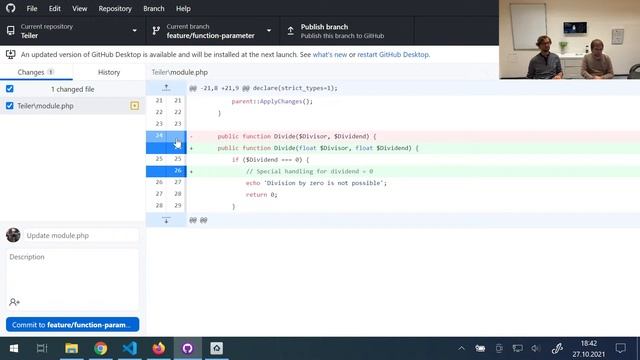Switch to the History tab
640x360 pixels.
point(109,72)
